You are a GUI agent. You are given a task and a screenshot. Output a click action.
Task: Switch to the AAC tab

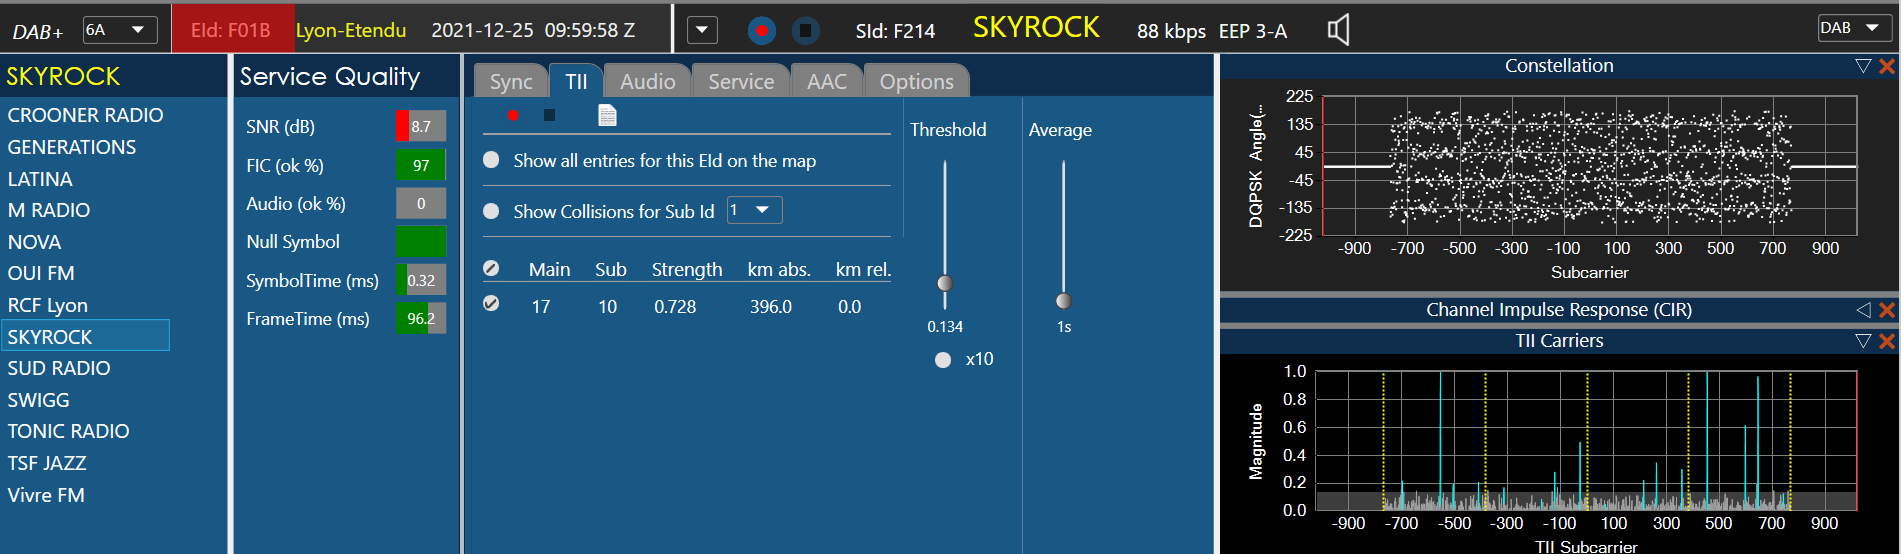(x=827, y=81)
